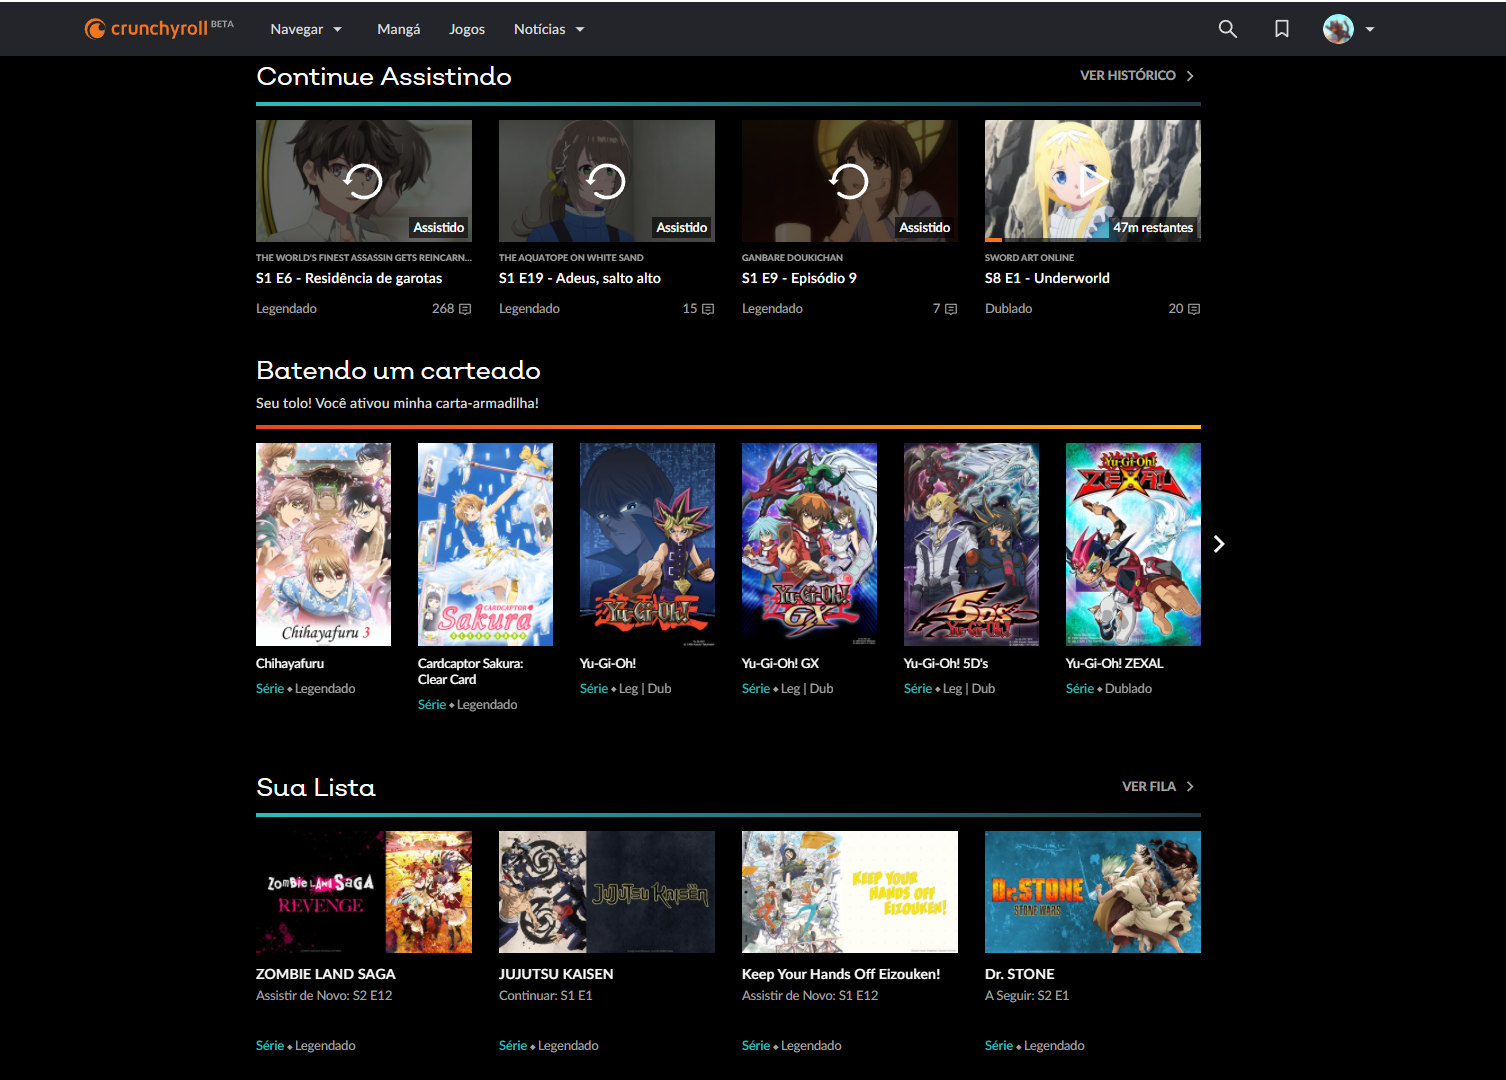The width and height of the screenshot is (1506, 1080).
Task: Open Zombie Land Saga Revenge thumbnail
Action: (364, 892)
